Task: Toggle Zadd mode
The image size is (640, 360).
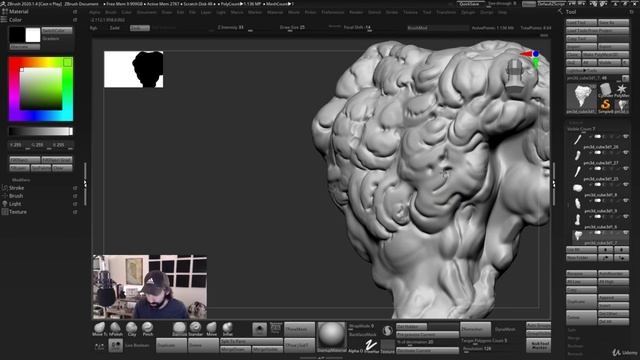Action: coord(115,28)
